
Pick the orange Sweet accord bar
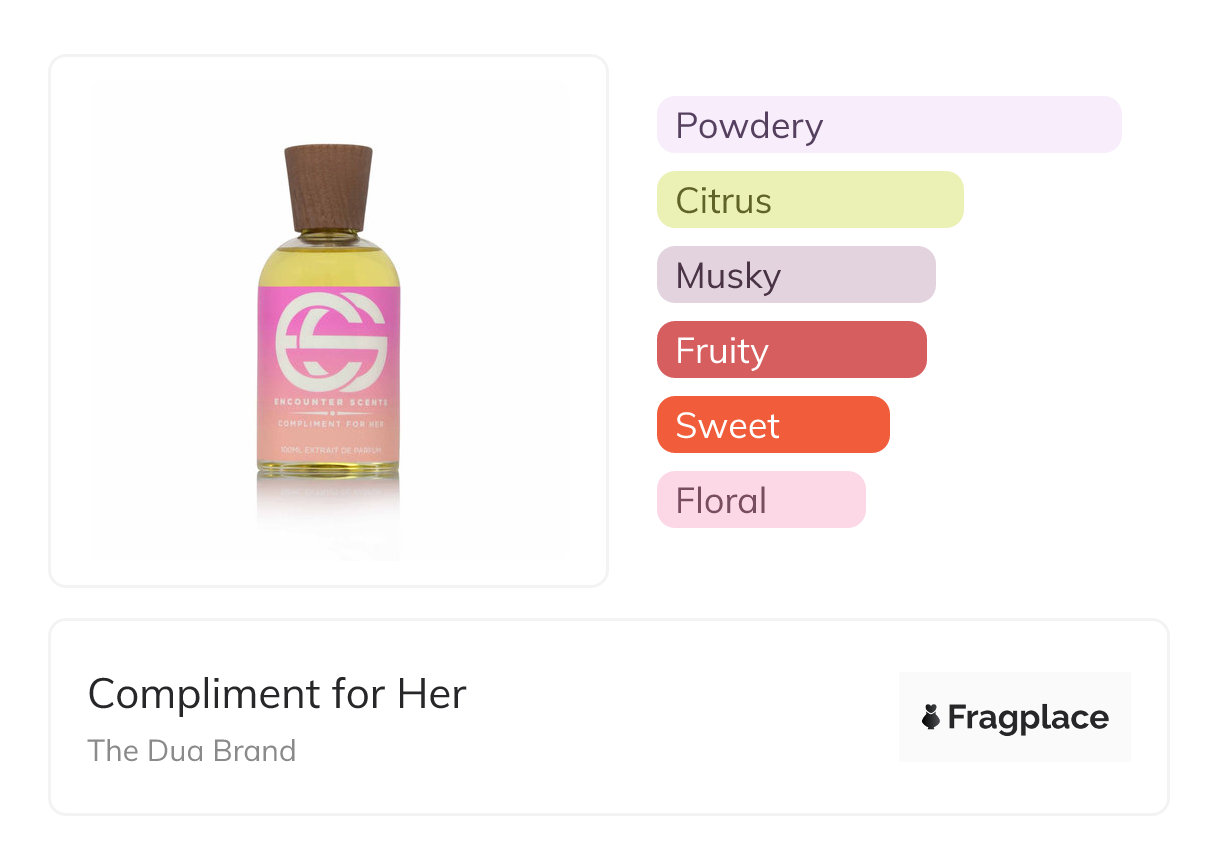pyautogui.click(x=772, y=425)
